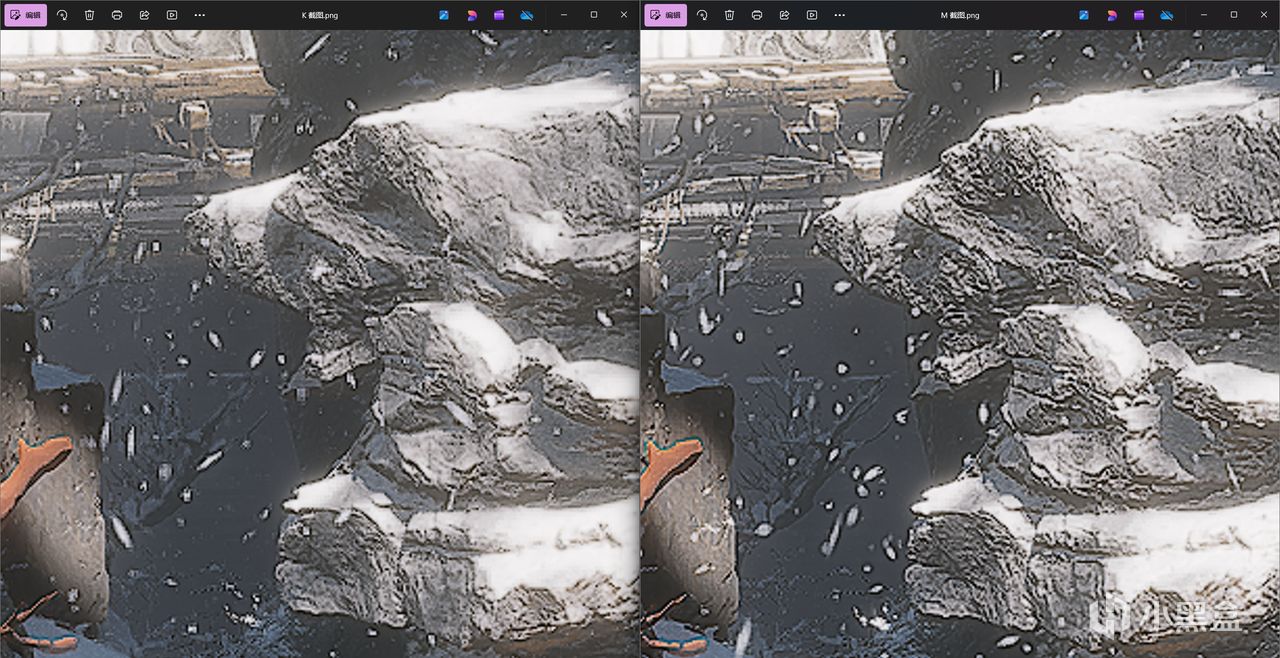Print the M 截图.png image

(757, 15)
